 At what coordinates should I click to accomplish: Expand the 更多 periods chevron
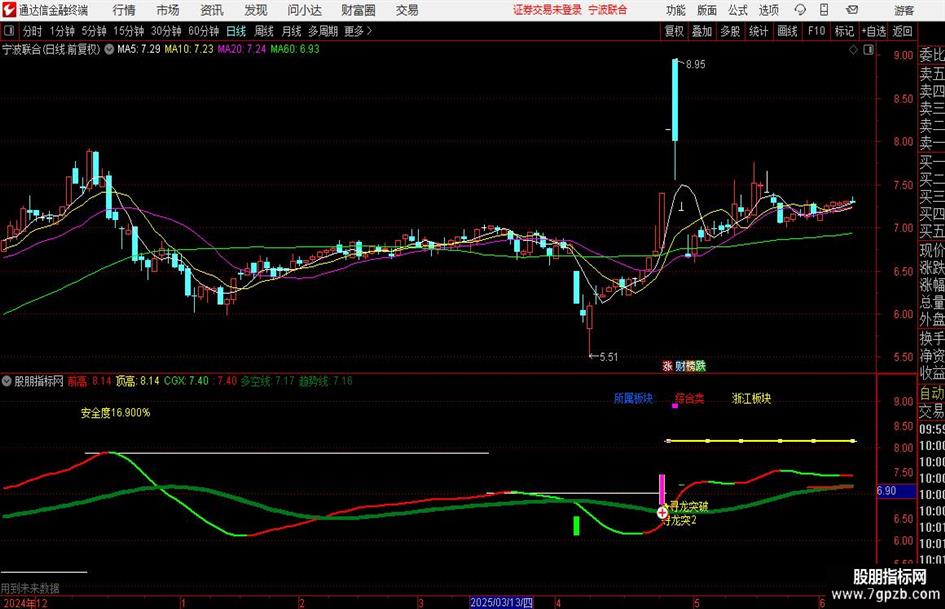(x=369, y=31)
